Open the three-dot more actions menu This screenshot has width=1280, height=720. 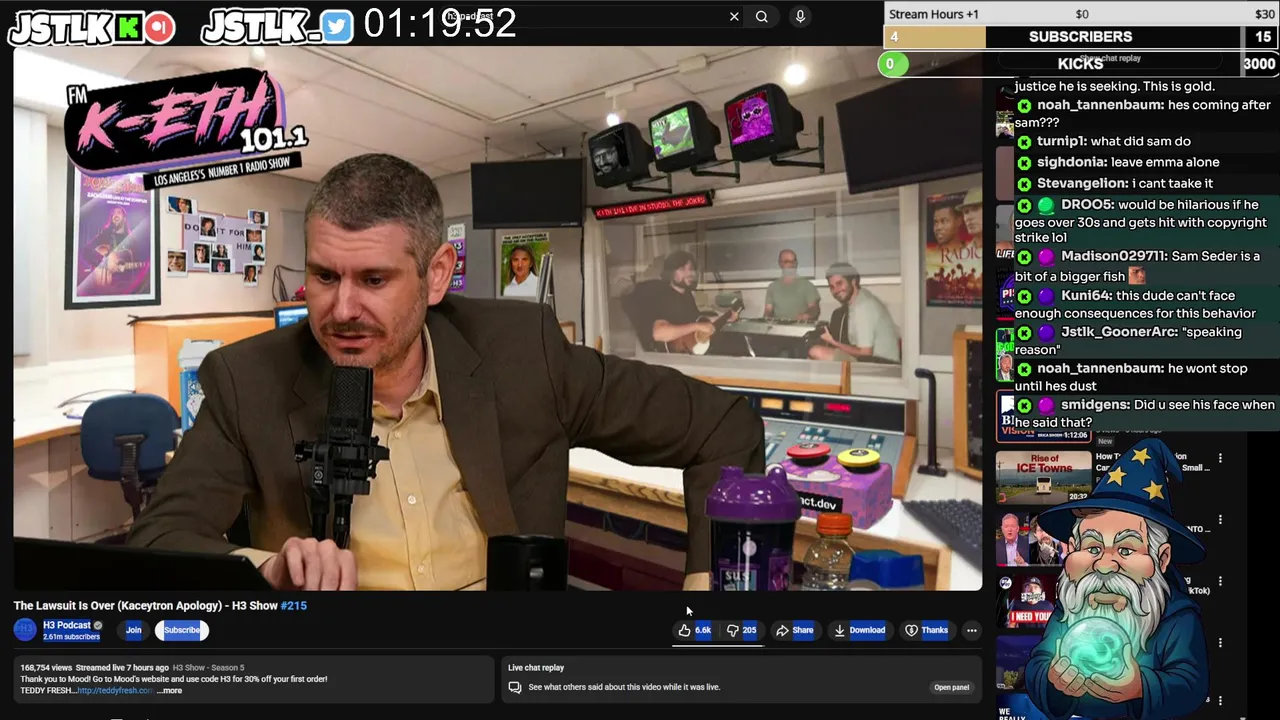click(971, 630)
